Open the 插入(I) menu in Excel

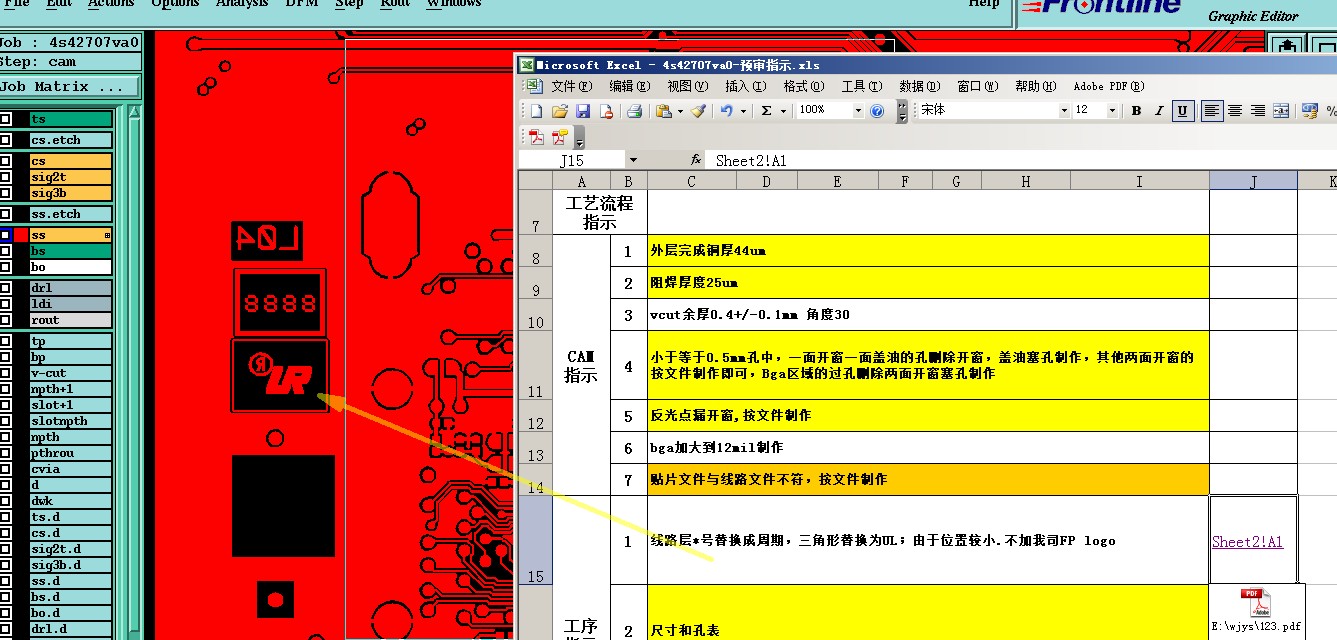(x=745, y=86)
